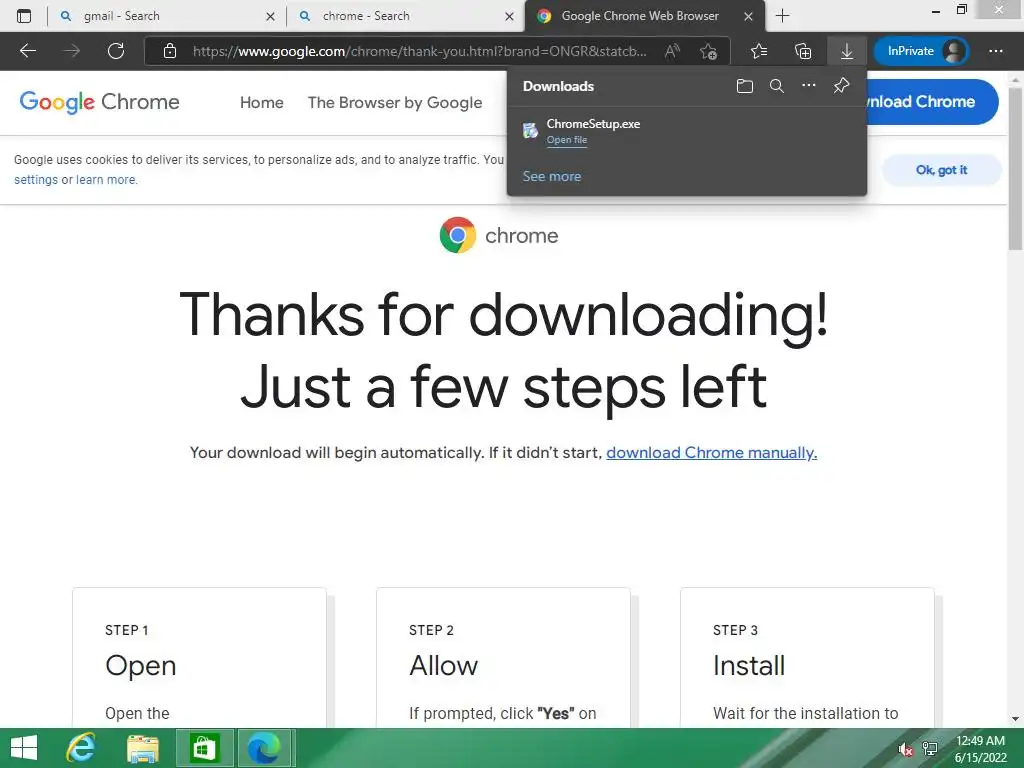The height and width of the screenshot is (768, 1024).
Task: Open the tab actions menu icon
Action: pyautogui.click(x=24, y=16)
